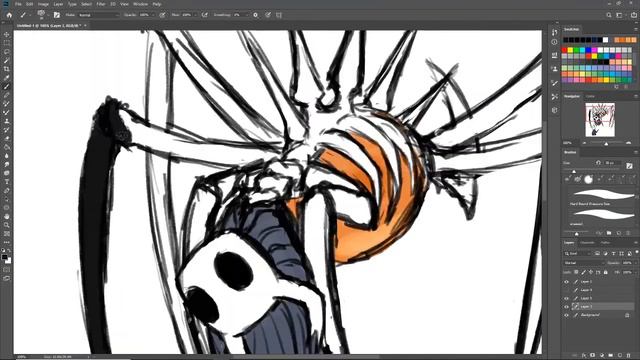This screenshot has width=640, height=360.
Task: Click the red swatch
Action: click(564, 50)
